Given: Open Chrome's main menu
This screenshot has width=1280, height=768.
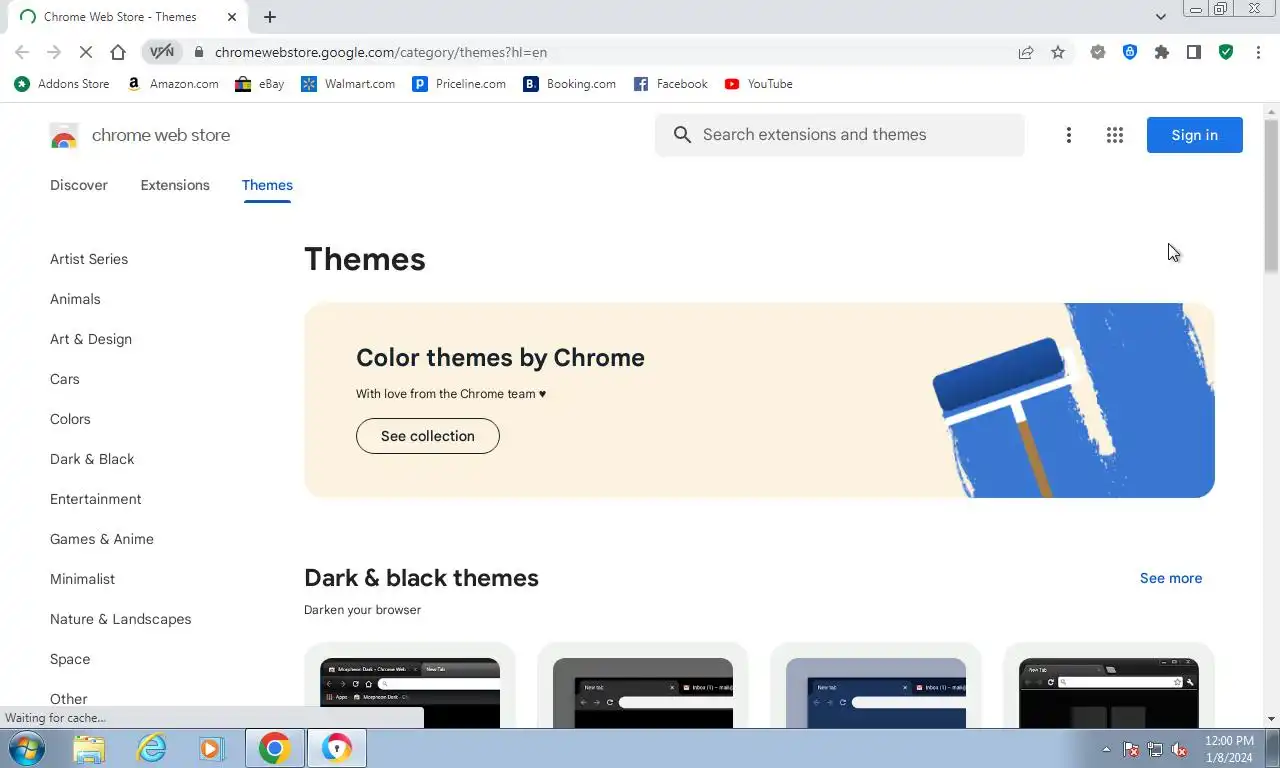Looking at the screenshot, I should click(x=1258, y=52).
